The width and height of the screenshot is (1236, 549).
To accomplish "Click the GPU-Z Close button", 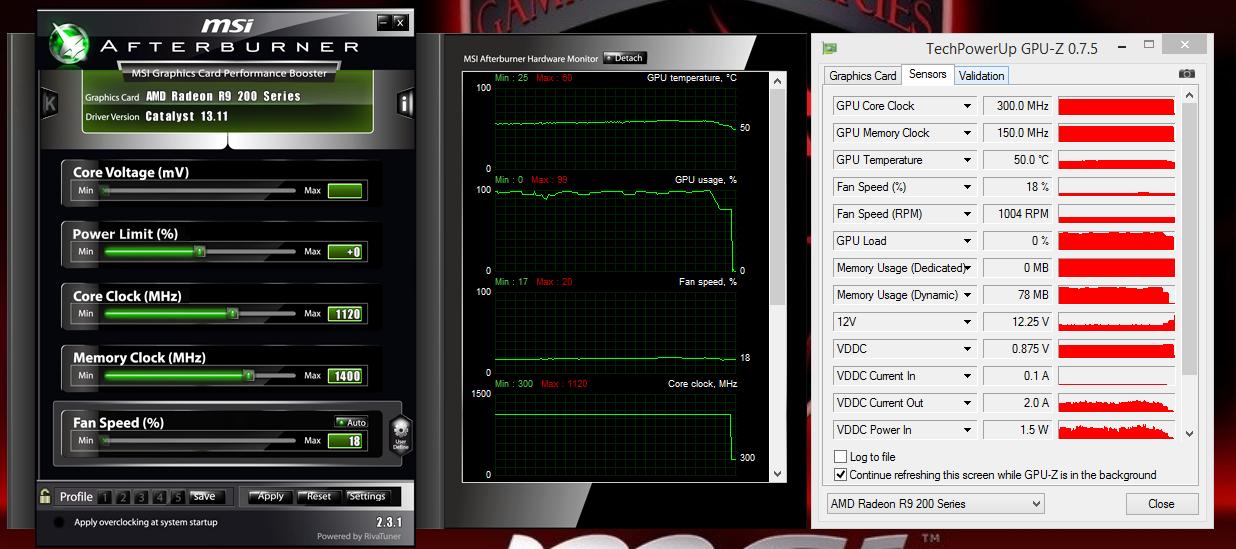I will (1161, 504).
